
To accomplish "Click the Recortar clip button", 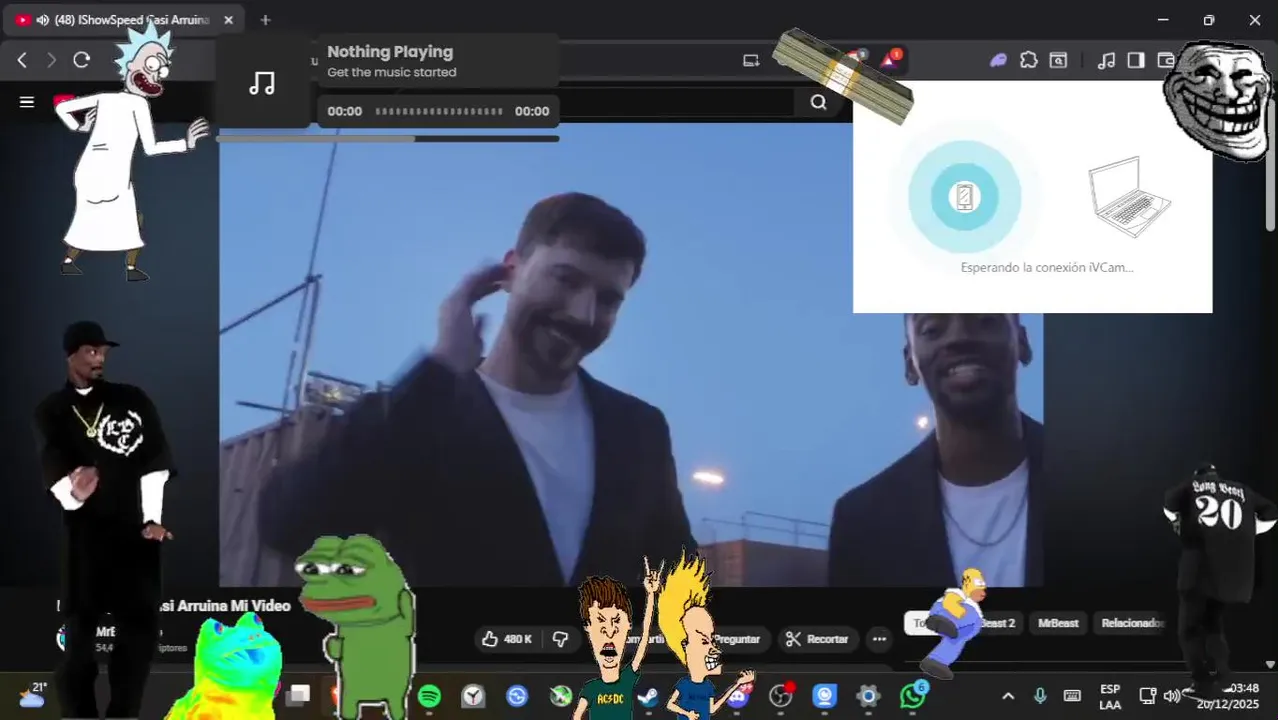I will [817, 639].
